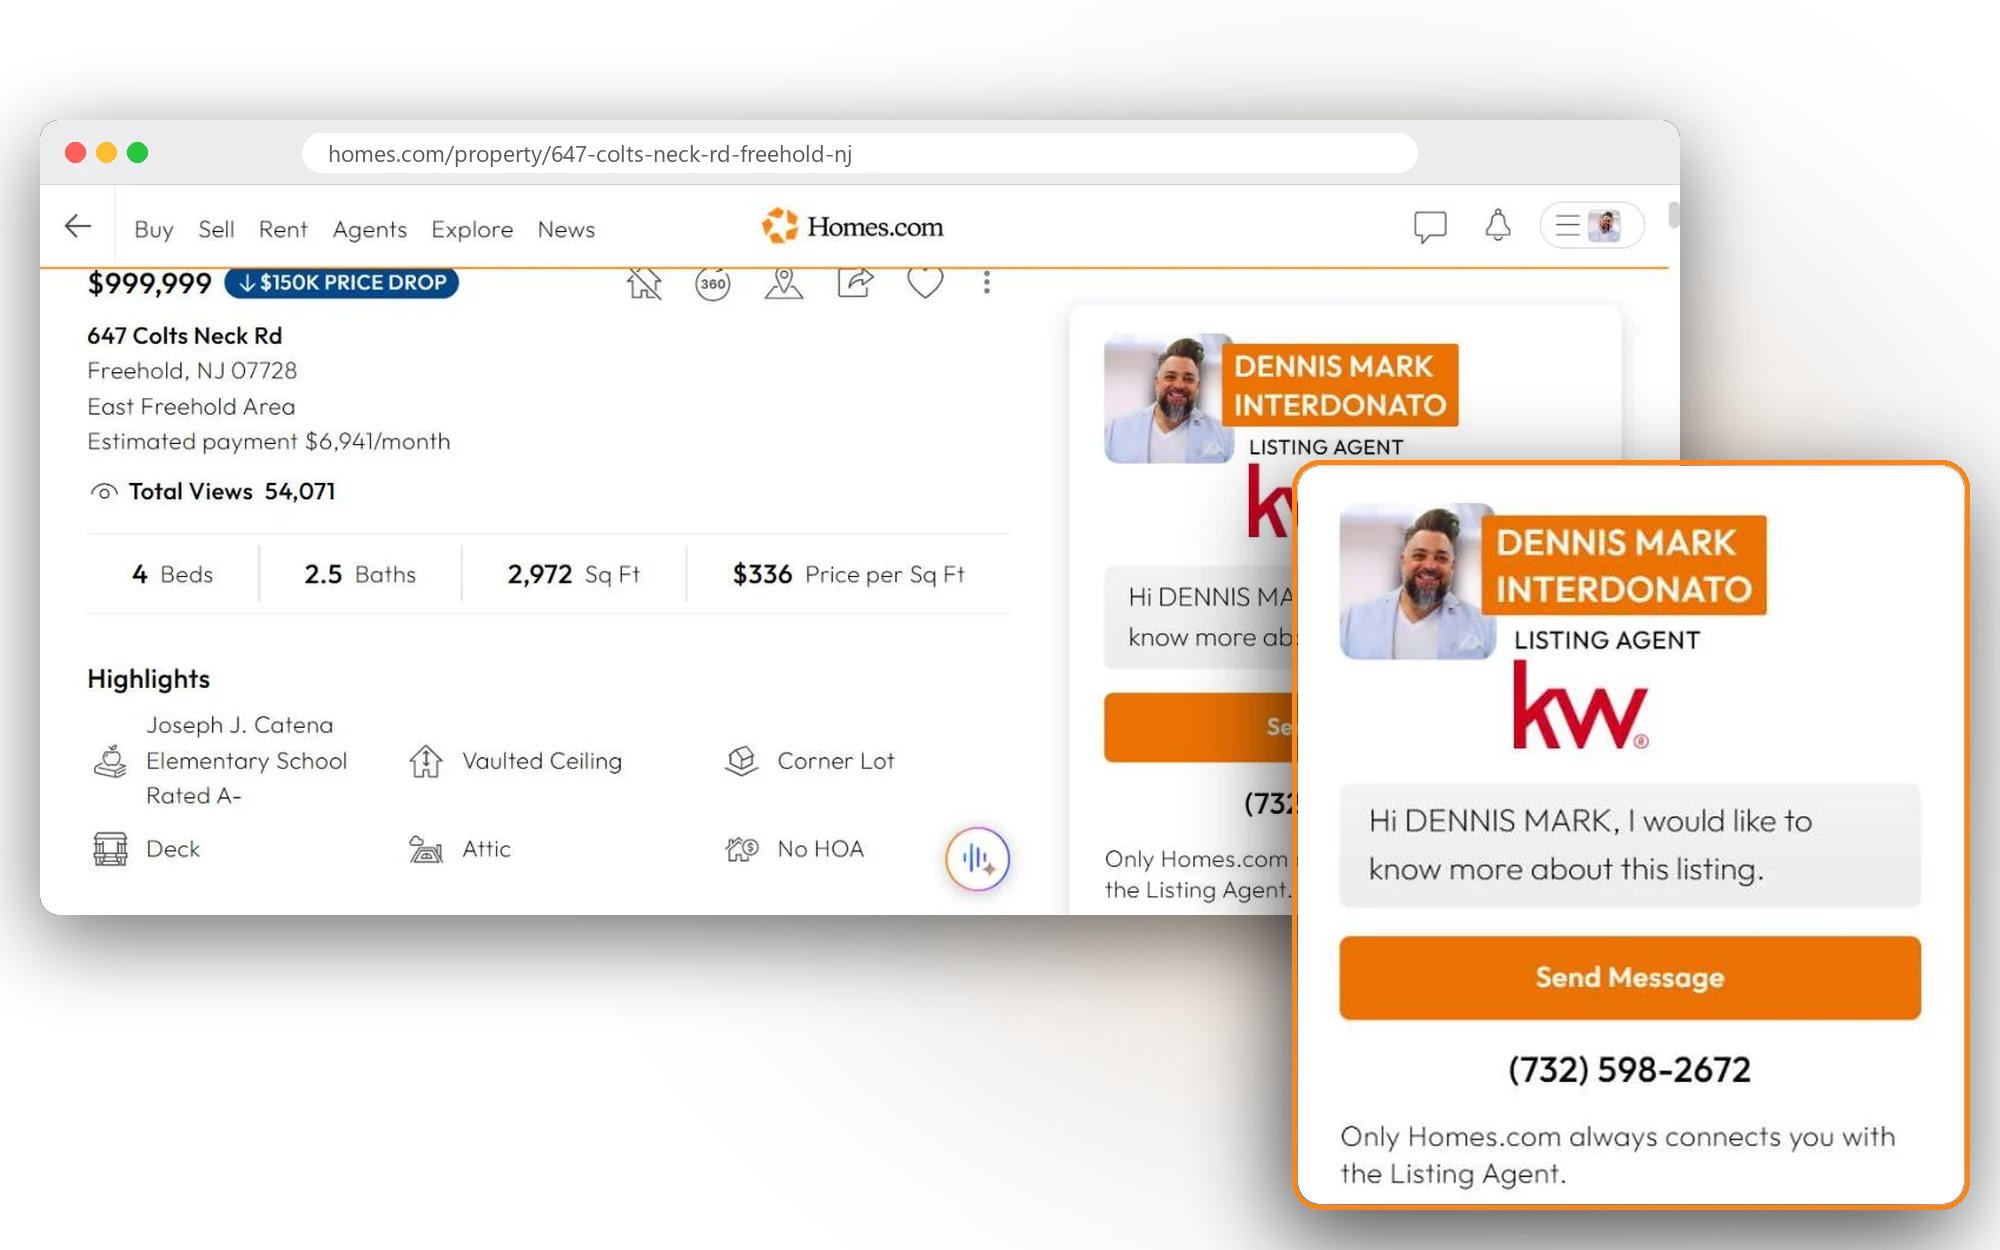Call the agent number (732) 598-2672
2000x1250 pixels.
(1629, 1070)
